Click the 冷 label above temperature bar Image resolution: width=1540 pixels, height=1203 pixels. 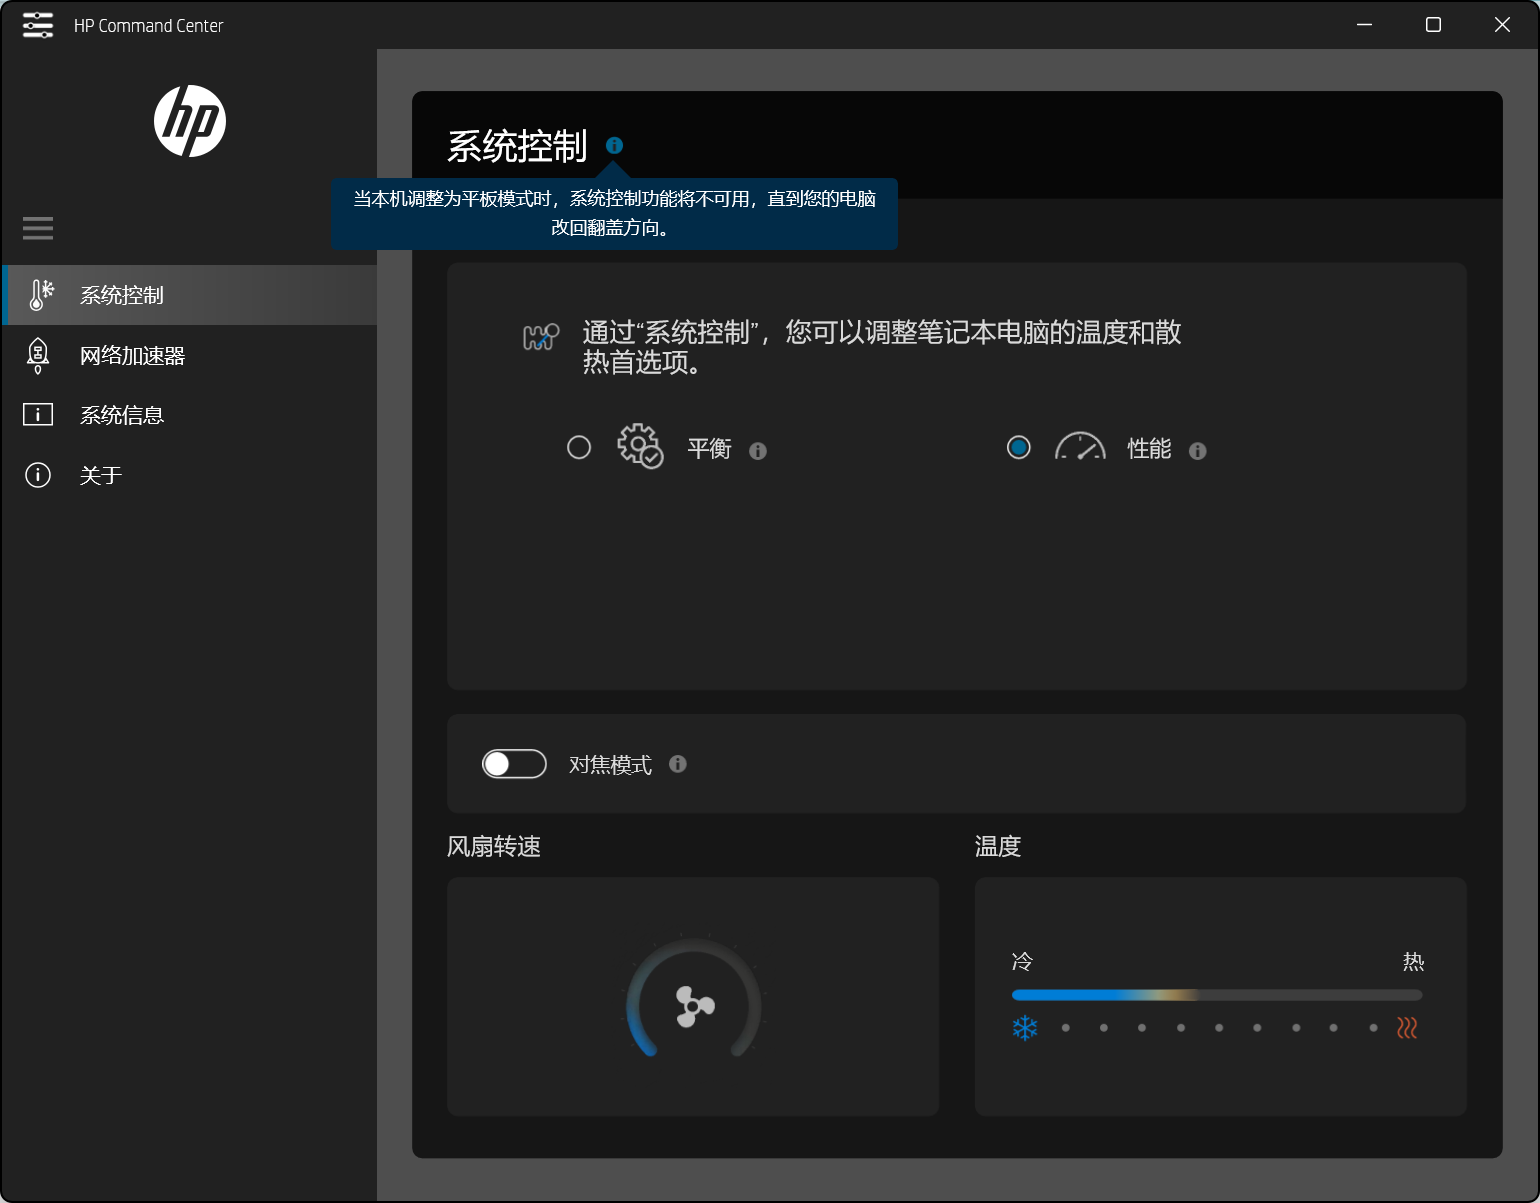[1022, 961]
